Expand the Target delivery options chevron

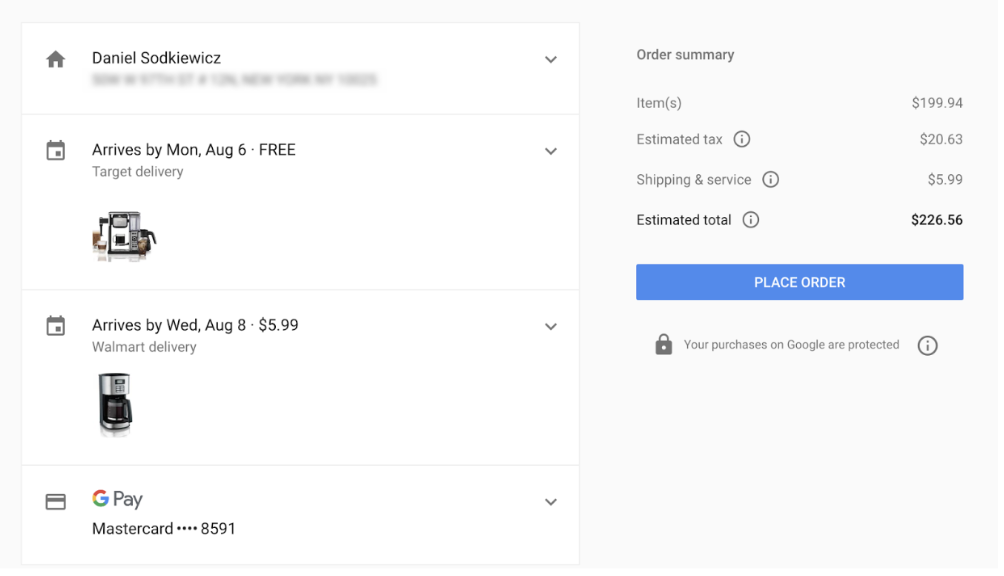point(551,152)
